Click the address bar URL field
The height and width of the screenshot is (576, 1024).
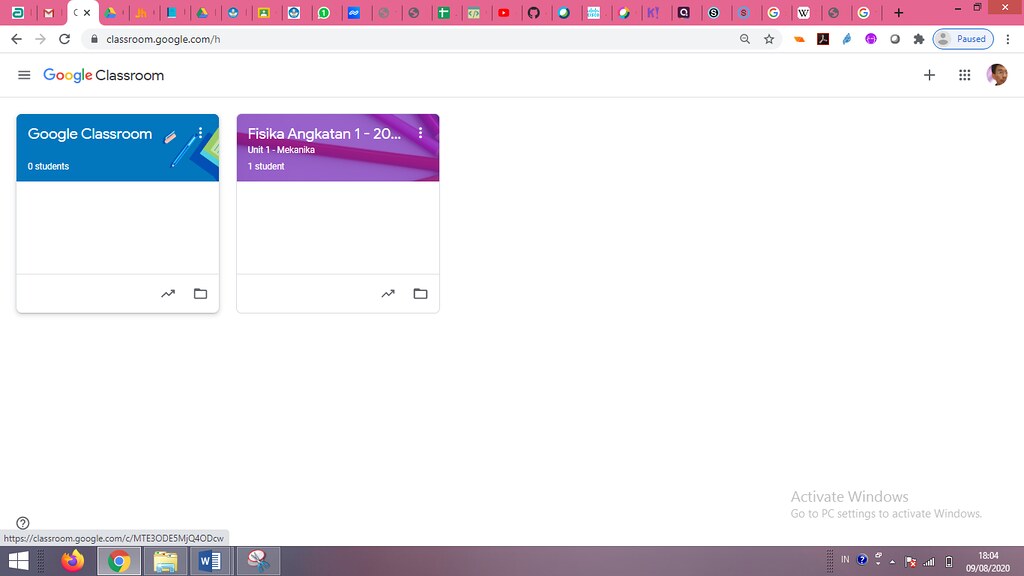(x=418, y=39)
